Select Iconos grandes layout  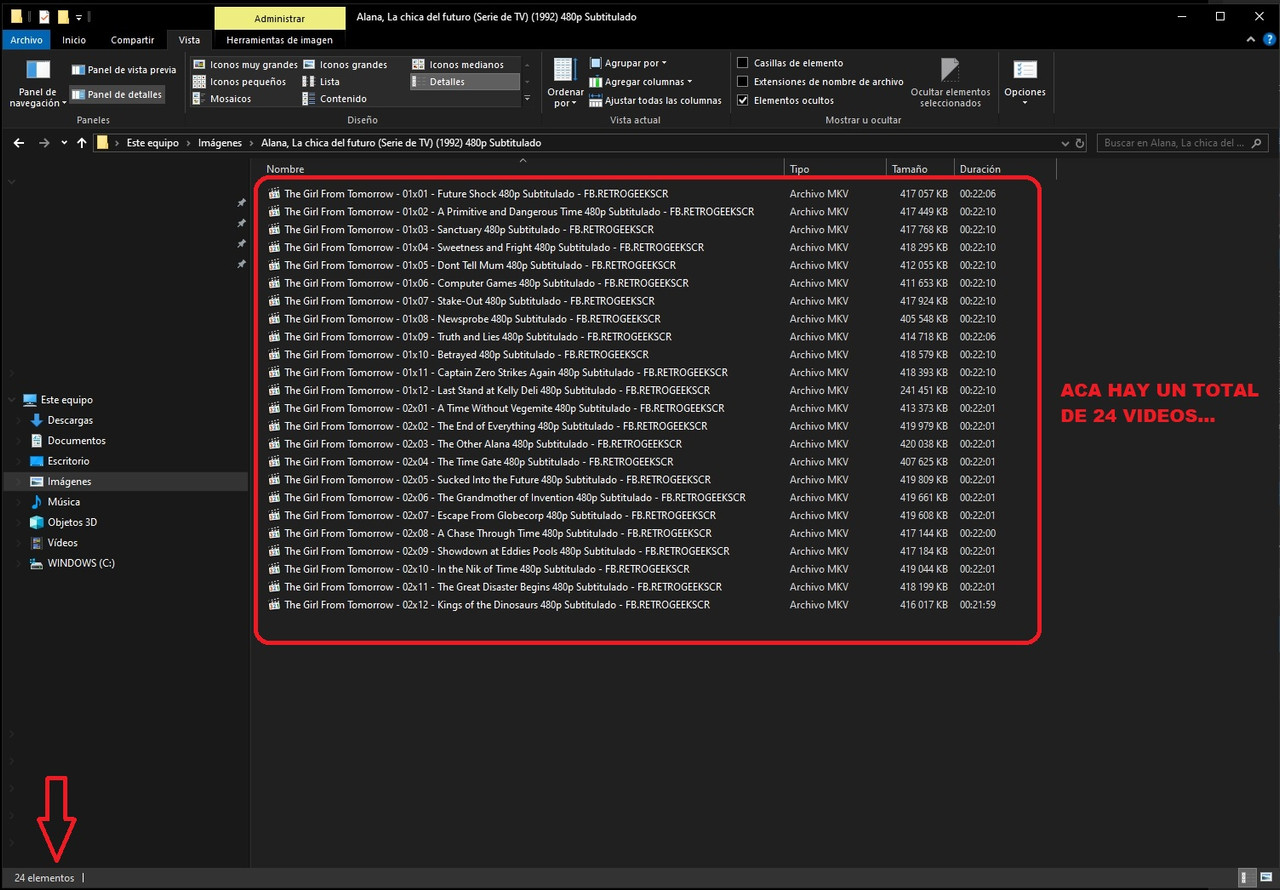[345, 64]
